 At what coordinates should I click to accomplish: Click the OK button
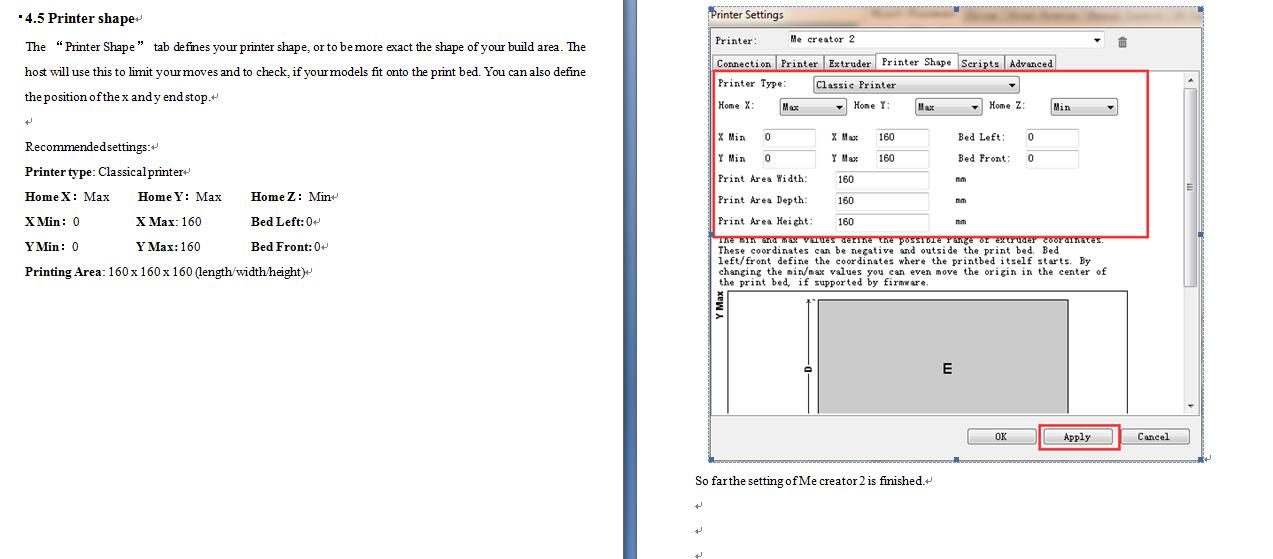pos(1000,437)
